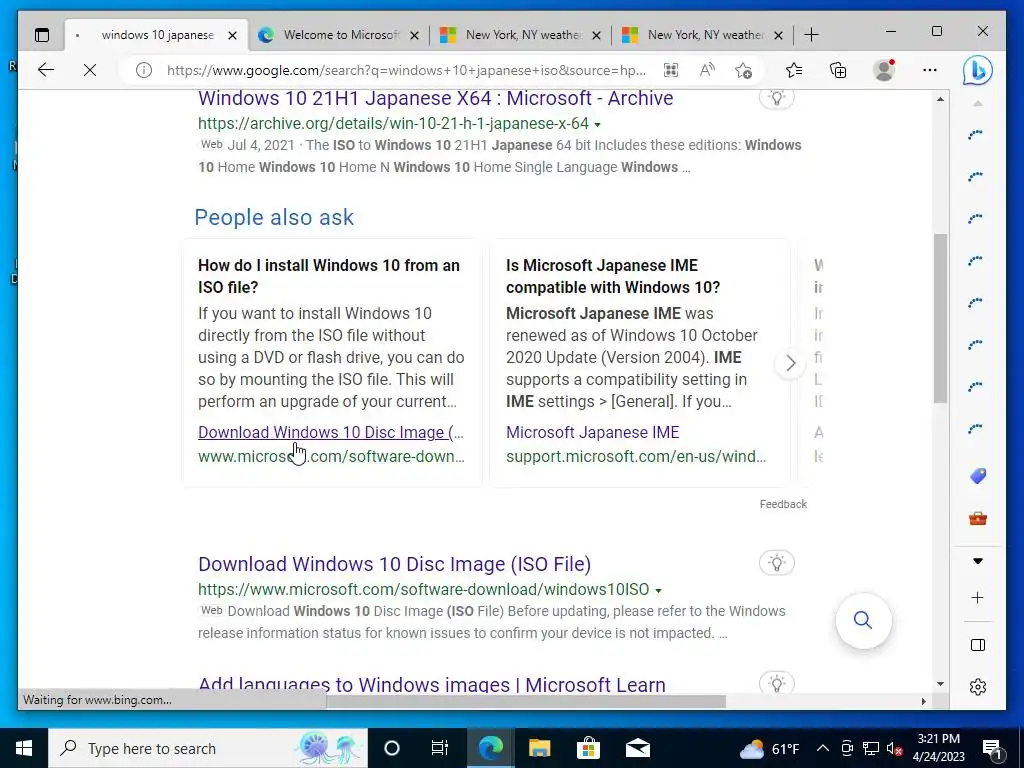Open the Tools briefcase sidebar icon
Image resolution: width=1024 pixels, height=768 pixels.
pyautogui.click(x=978, y=519)
